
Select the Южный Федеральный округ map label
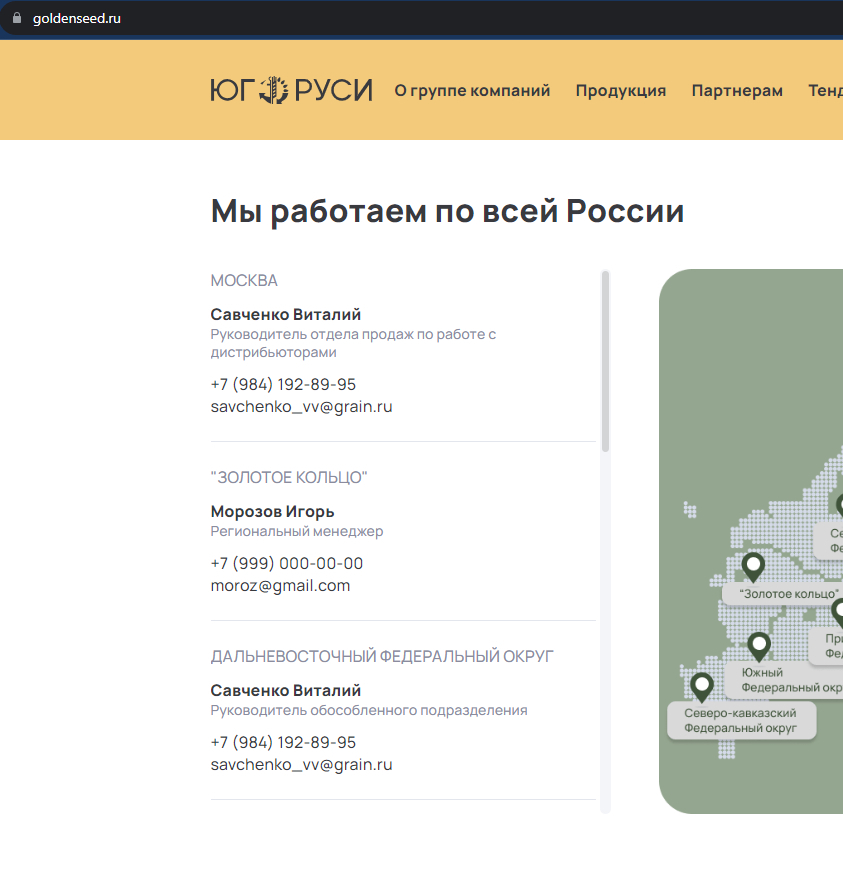pos(784,680)
